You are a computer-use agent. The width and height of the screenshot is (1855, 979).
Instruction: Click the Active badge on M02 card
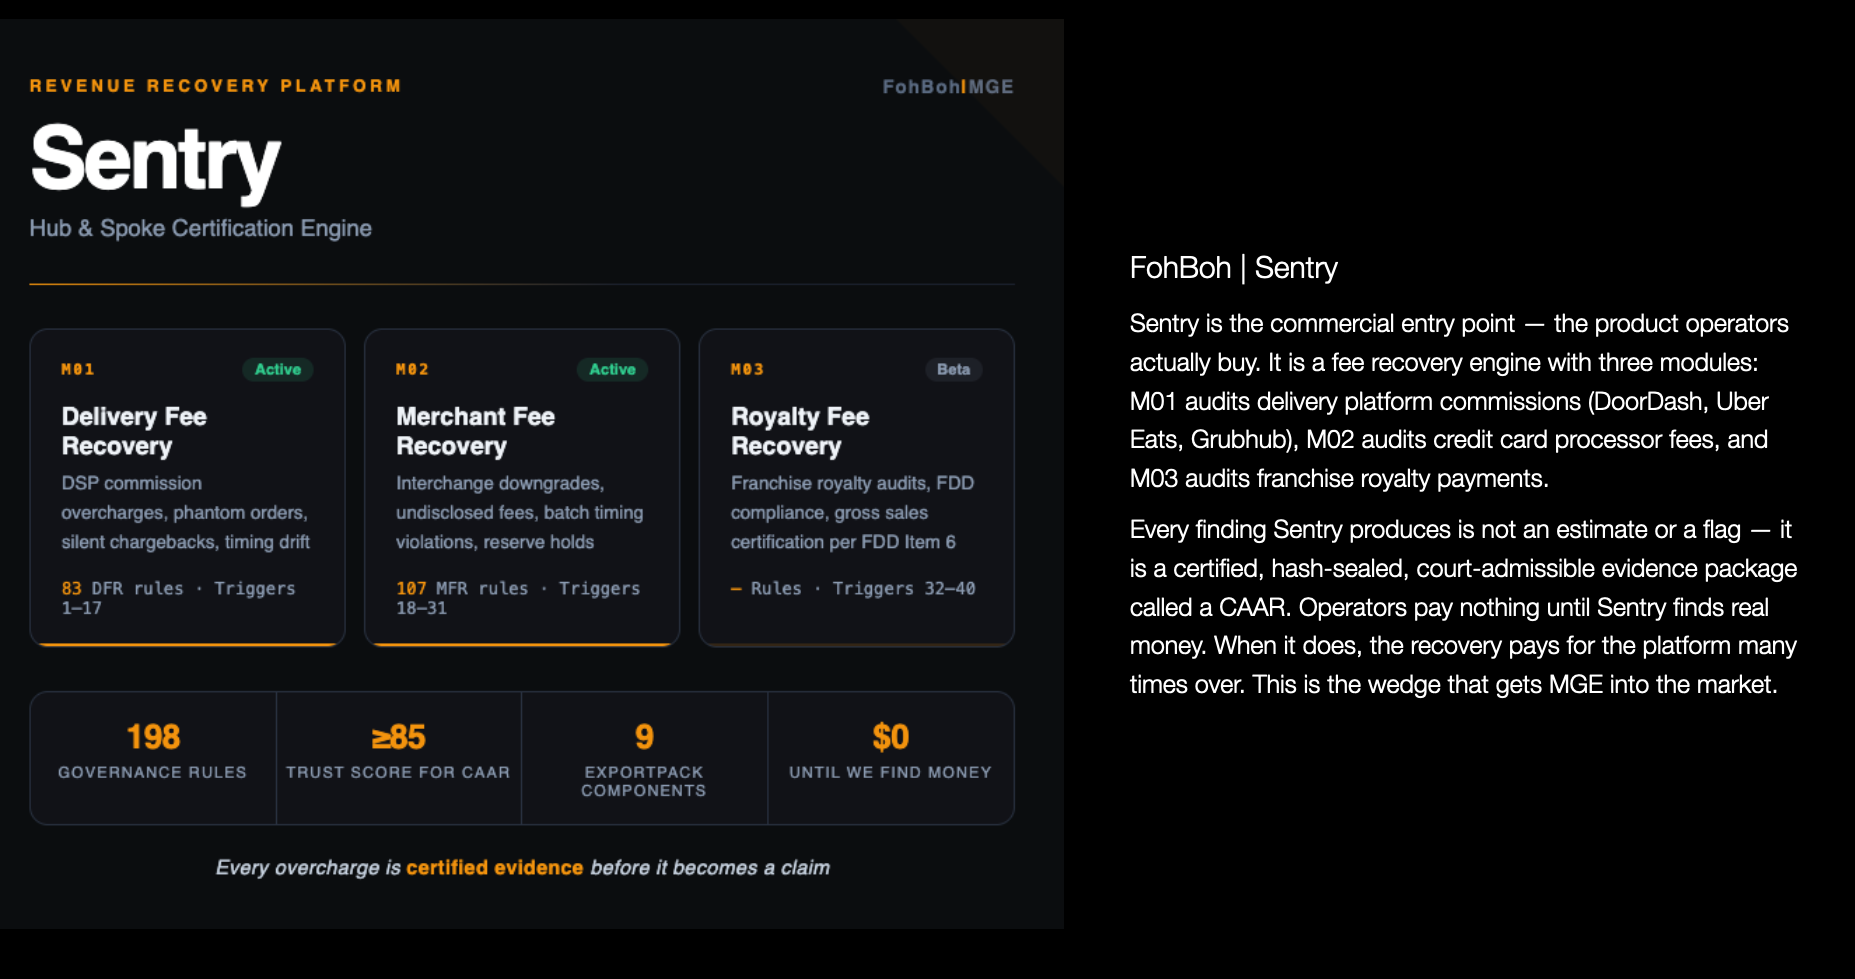[x=612, y=369]
